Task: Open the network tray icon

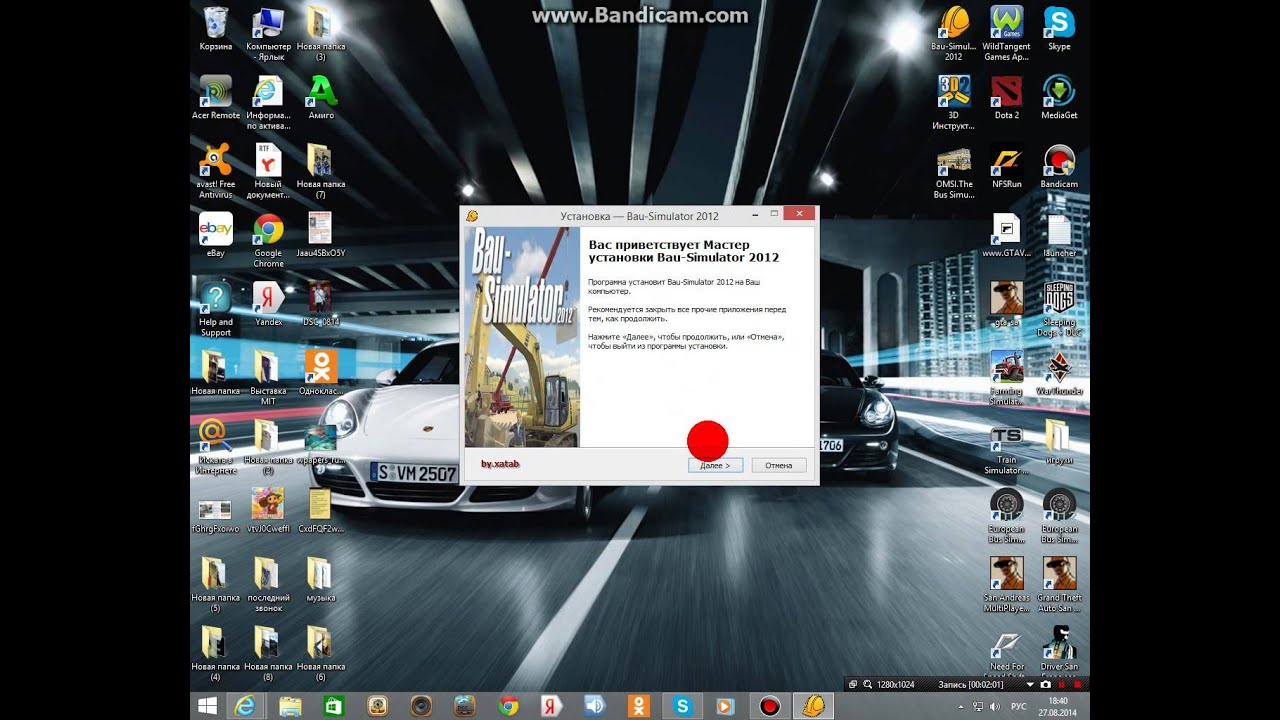Action: click(x=979, y=706)
